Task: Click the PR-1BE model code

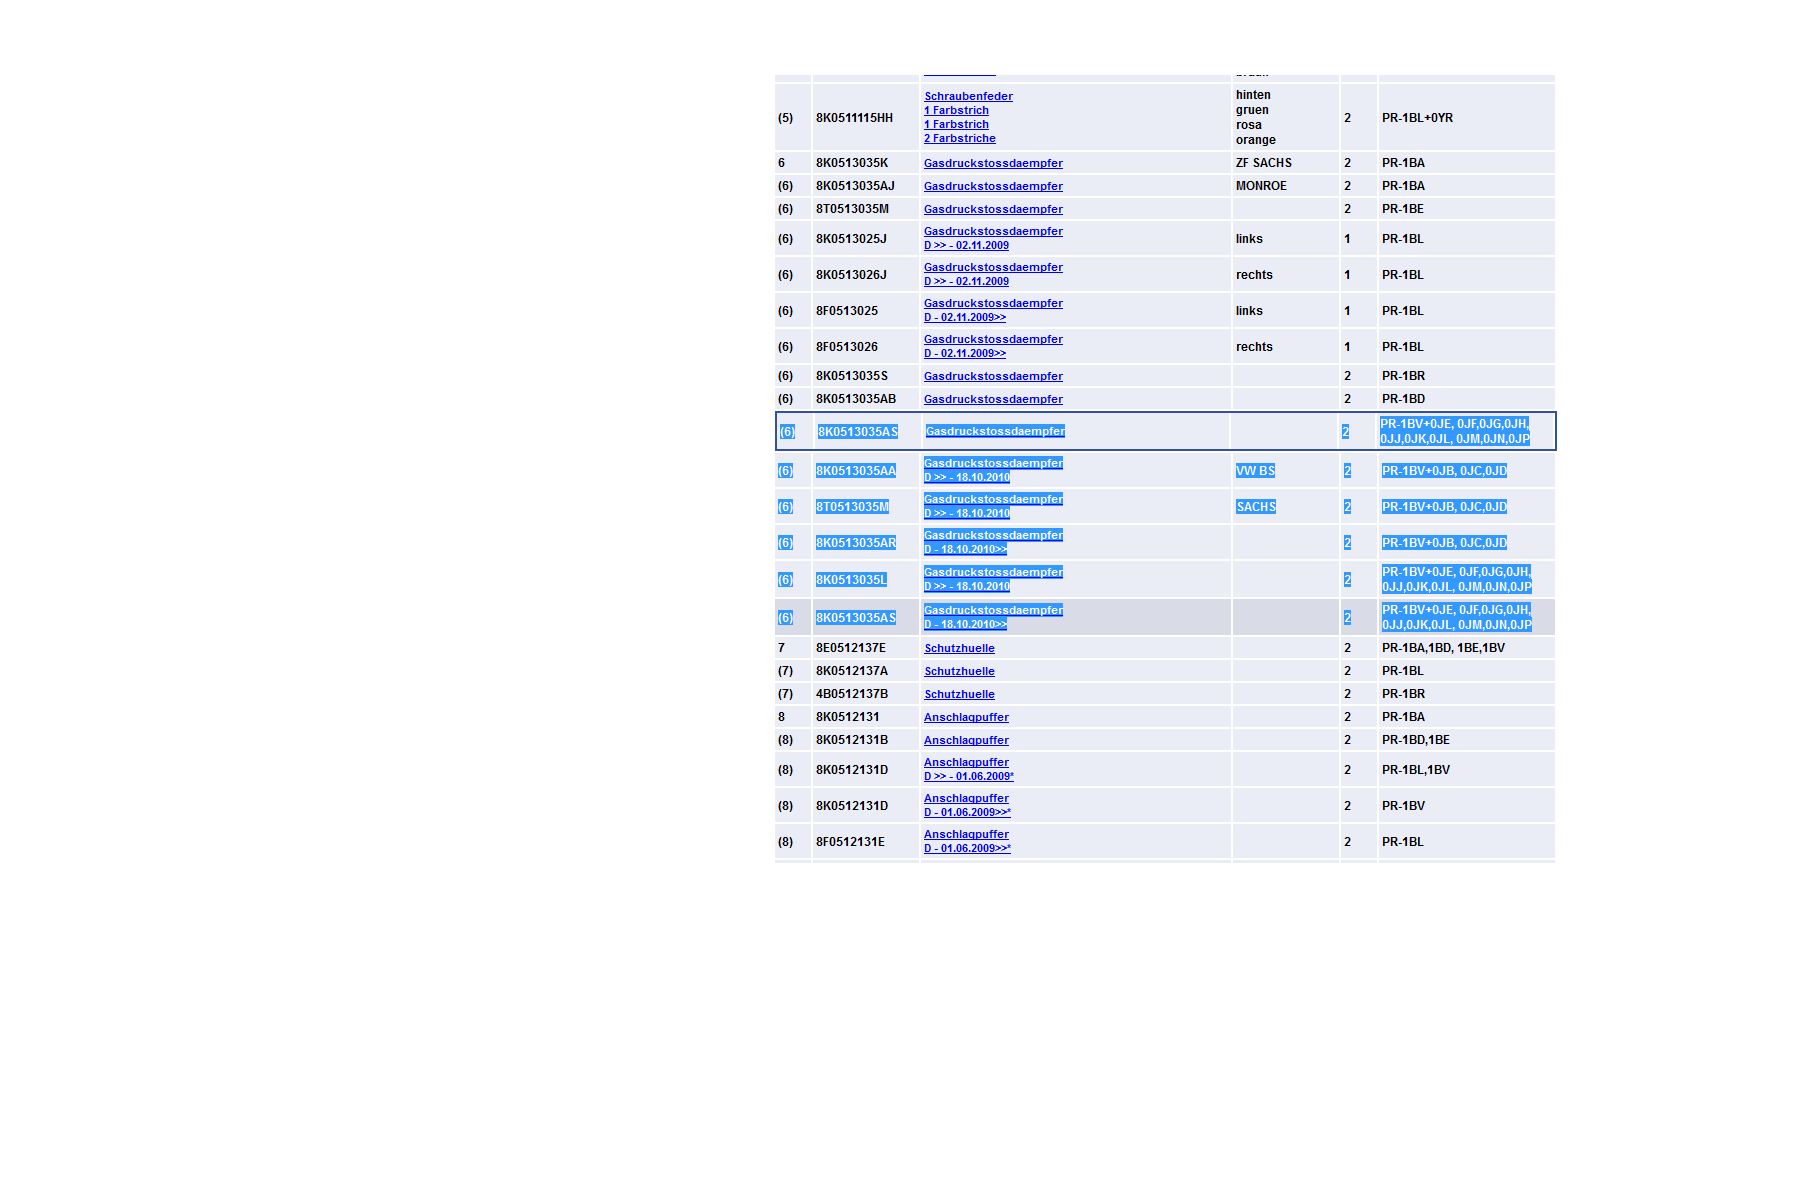Action: (x=1403, y=209)
